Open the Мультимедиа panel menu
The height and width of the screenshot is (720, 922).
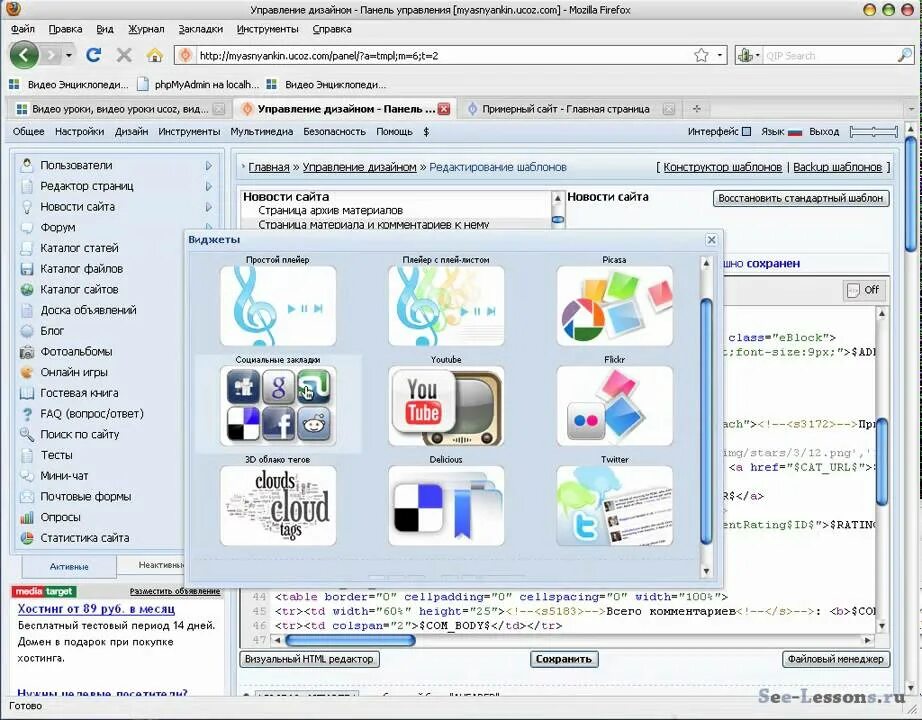click(x=262, y=132)
